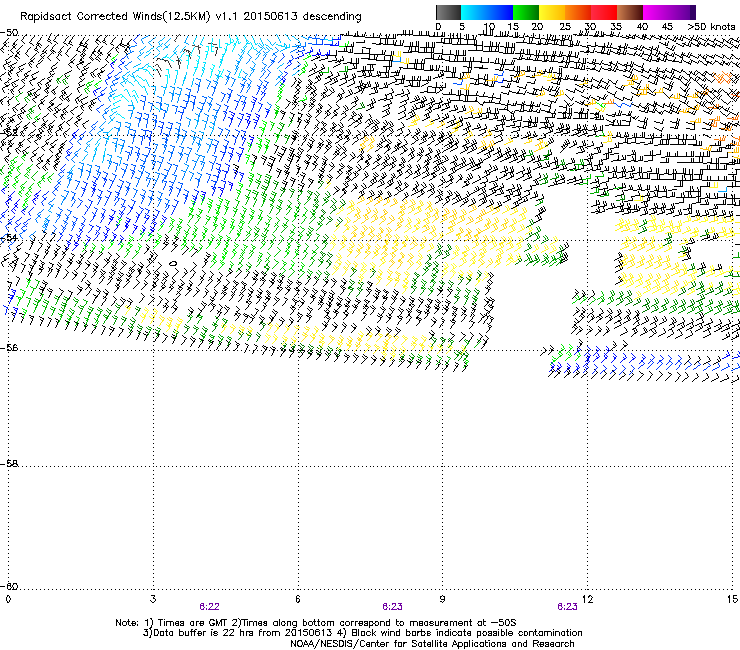Click the red segment of the color bar
740x650 pixels.
[604, 12]
